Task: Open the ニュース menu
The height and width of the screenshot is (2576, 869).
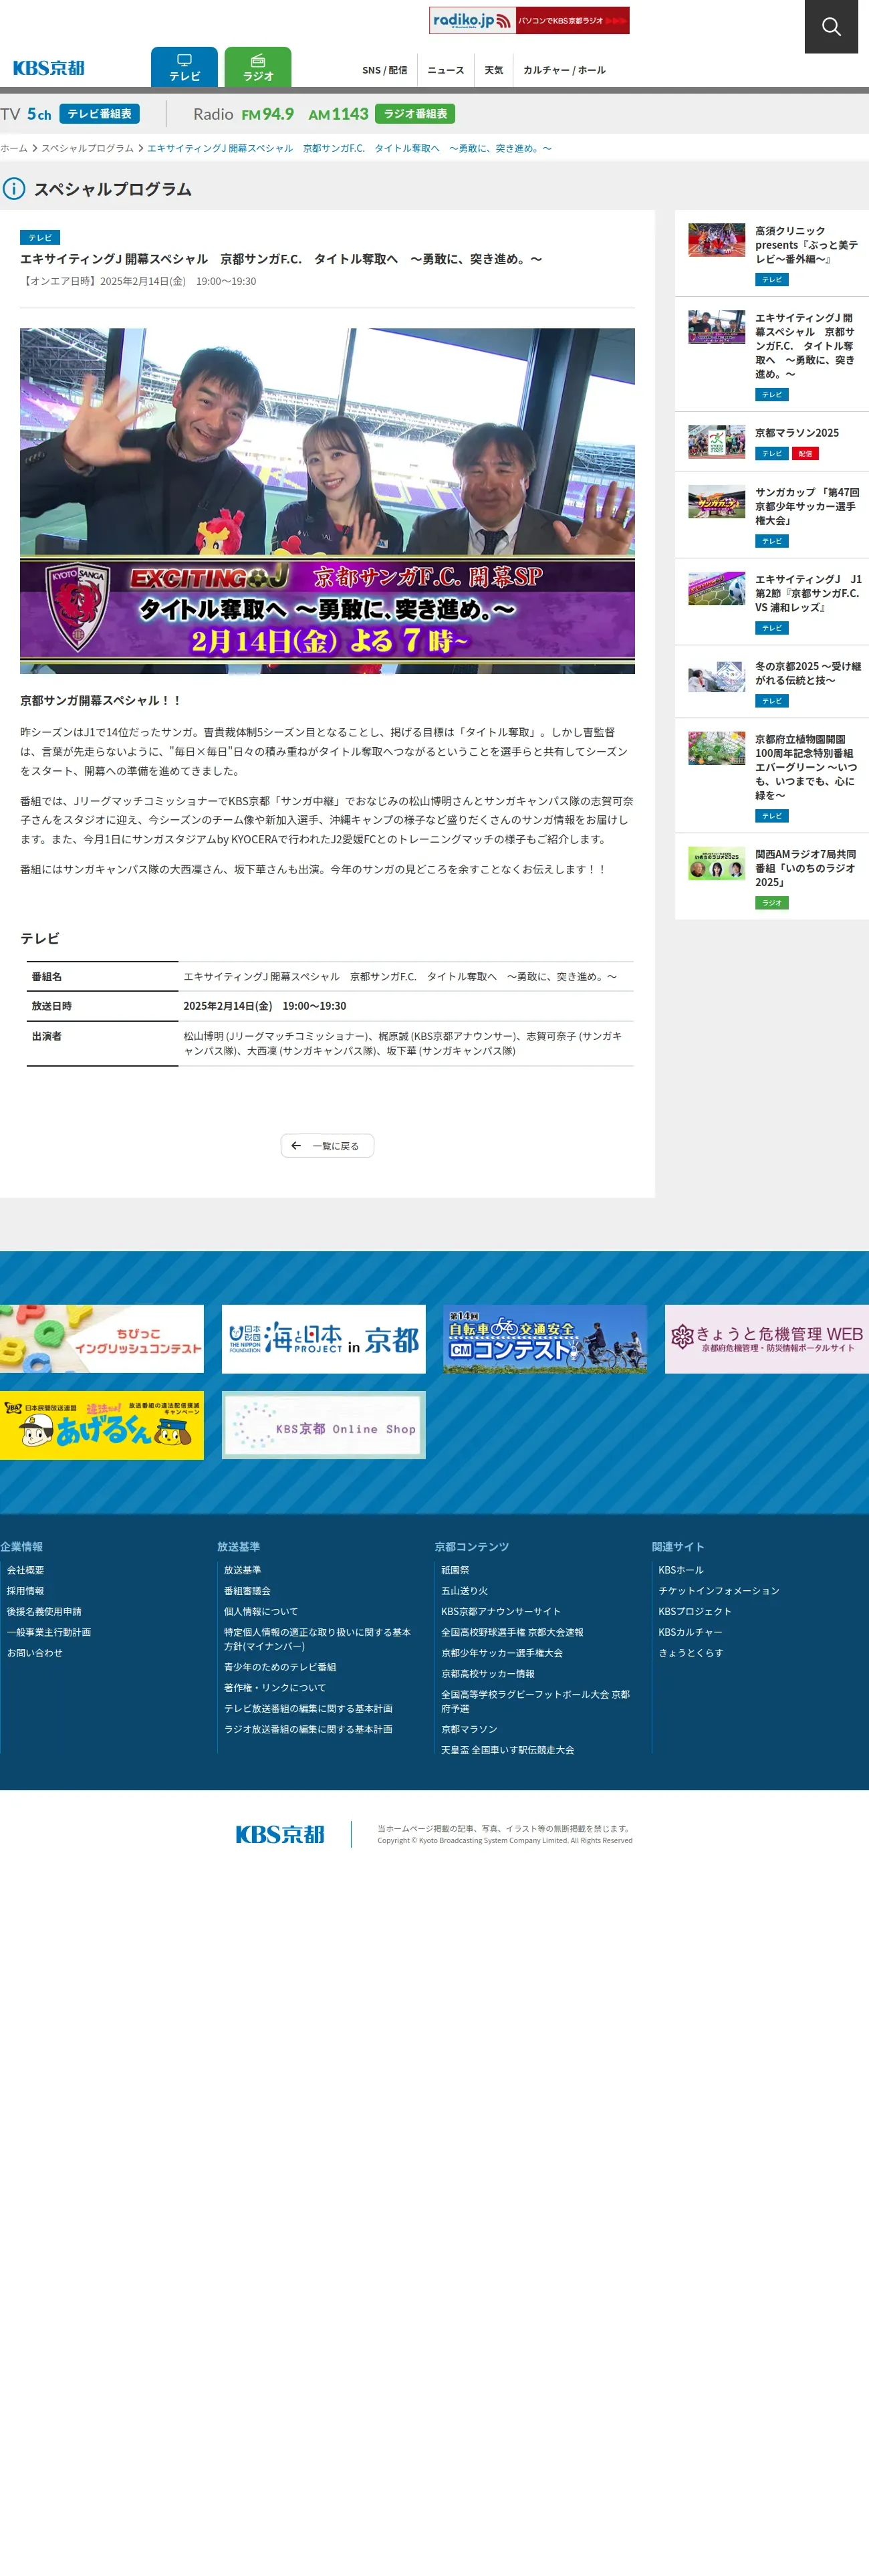Action: pyautogui.click(x=445, y=70)
